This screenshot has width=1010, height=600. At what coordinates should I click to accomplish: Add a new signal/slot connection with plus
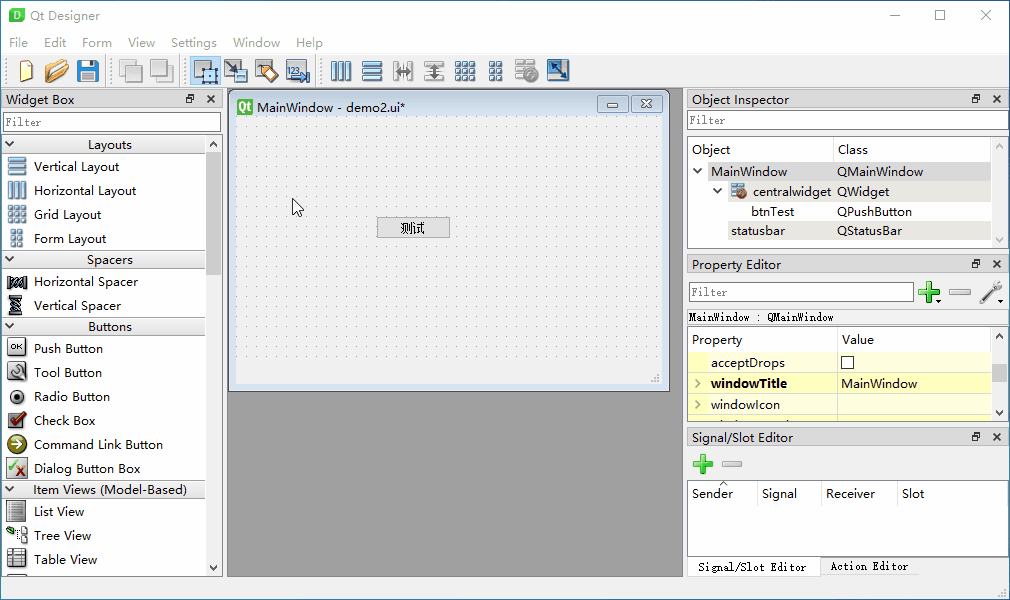pos(703,464)
